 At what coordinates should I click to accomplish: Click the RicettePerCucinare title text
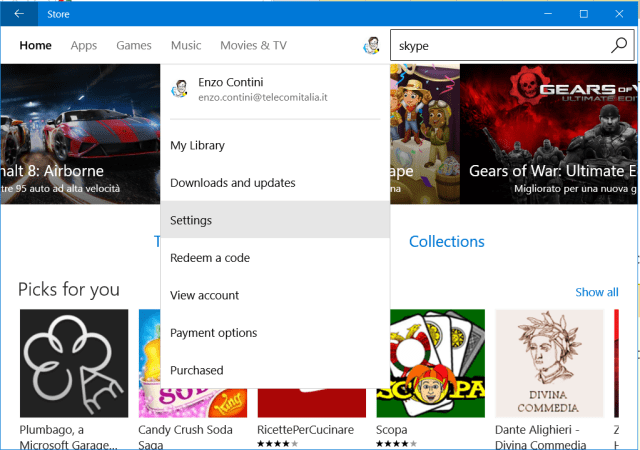click(305, 430)
